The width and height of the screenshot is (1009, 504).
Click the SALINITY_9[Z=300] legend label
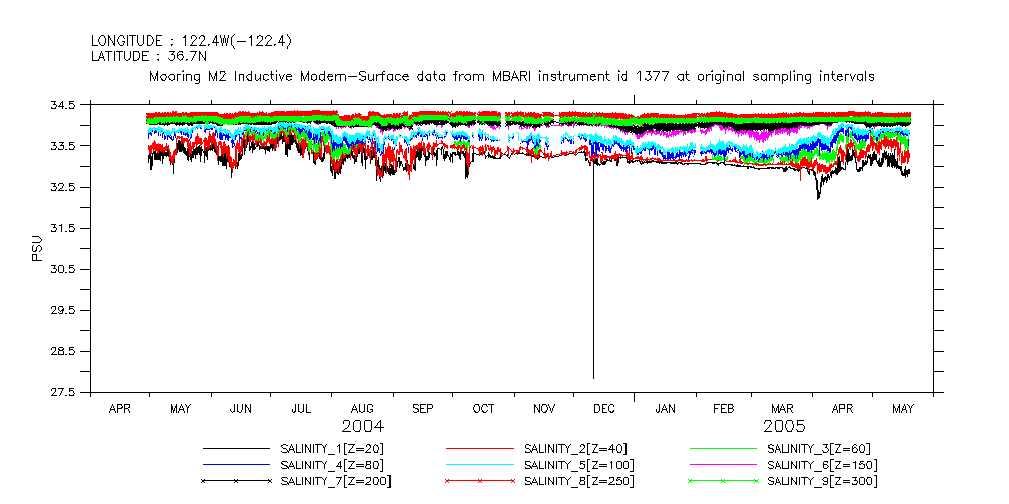pos(824,482)
